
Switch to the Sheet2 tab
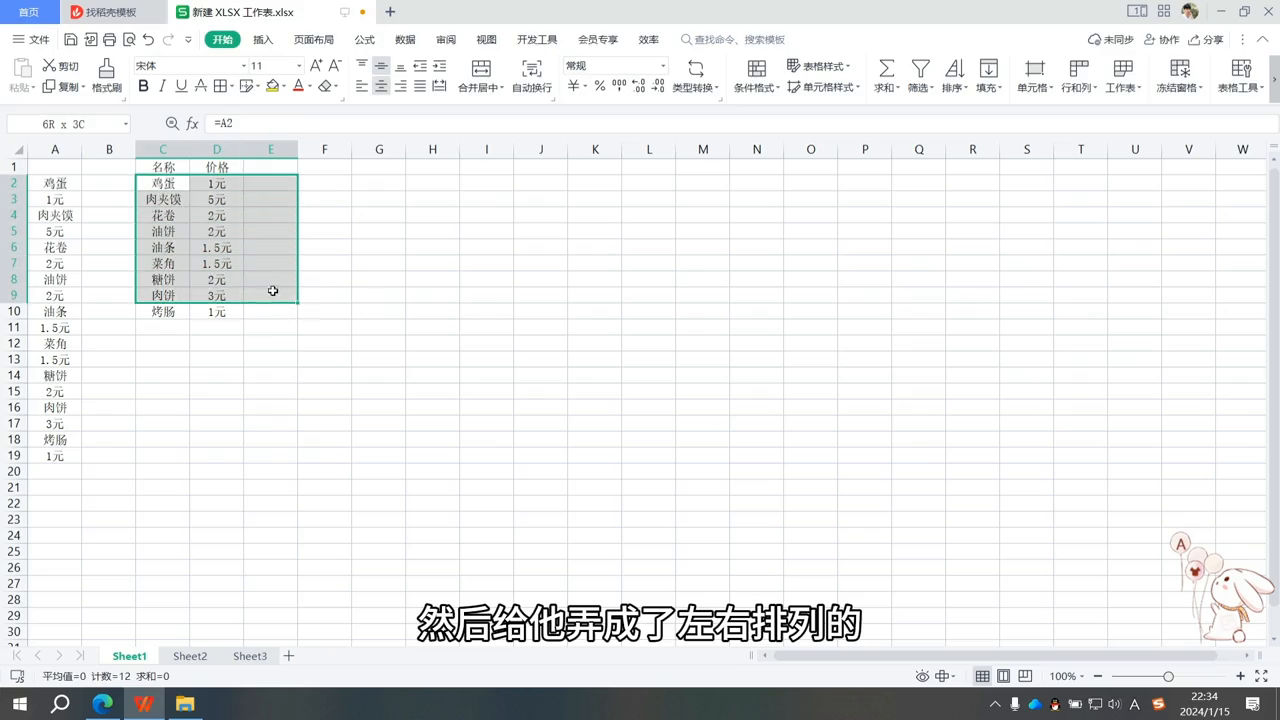click(190, 656)
